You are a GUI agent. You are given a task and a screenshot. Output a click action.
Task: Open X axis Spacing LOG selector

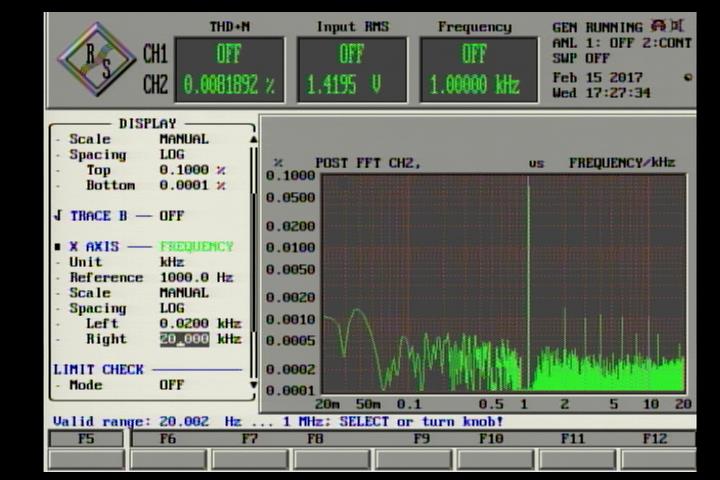point(172,308)
